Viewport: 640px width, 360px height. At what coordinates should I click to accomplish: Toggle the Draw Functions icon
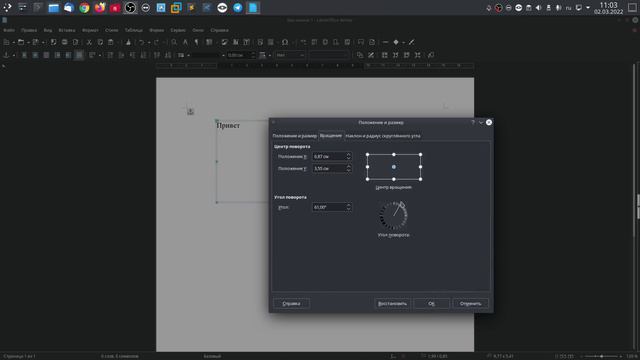click(x=411, y=42)
